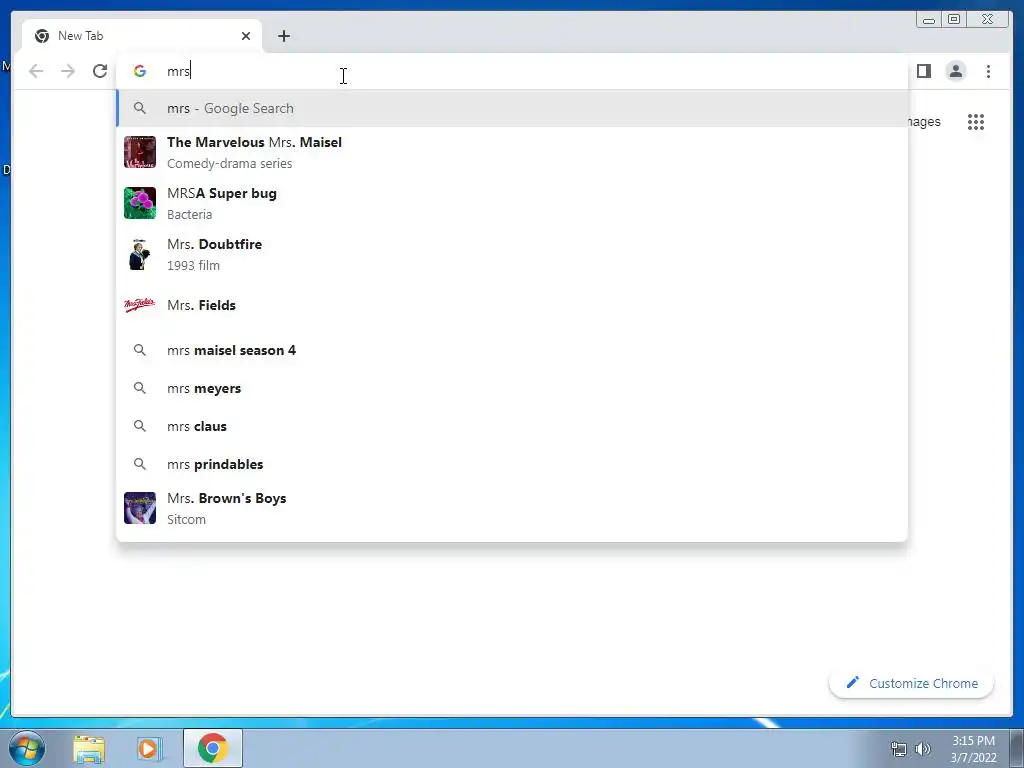Choose the mrs - Google Search suggestion
Image resolution: width=1024 pixels, height=768 pixels.
click(512, 108)
